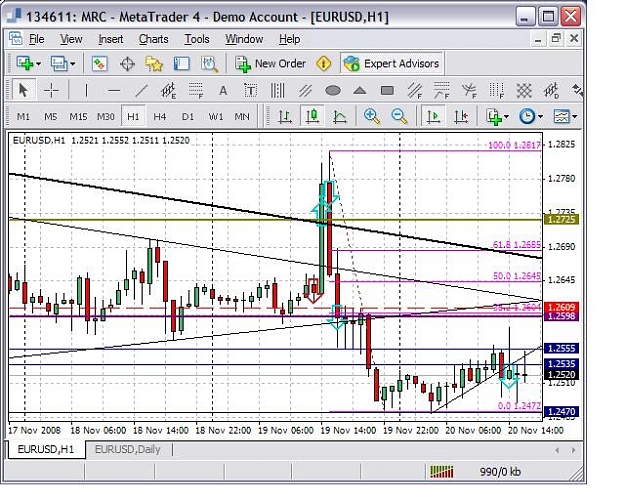The image size is (625, 500).
Task: Select the triangle shape tool
Action: click(360, 91)
